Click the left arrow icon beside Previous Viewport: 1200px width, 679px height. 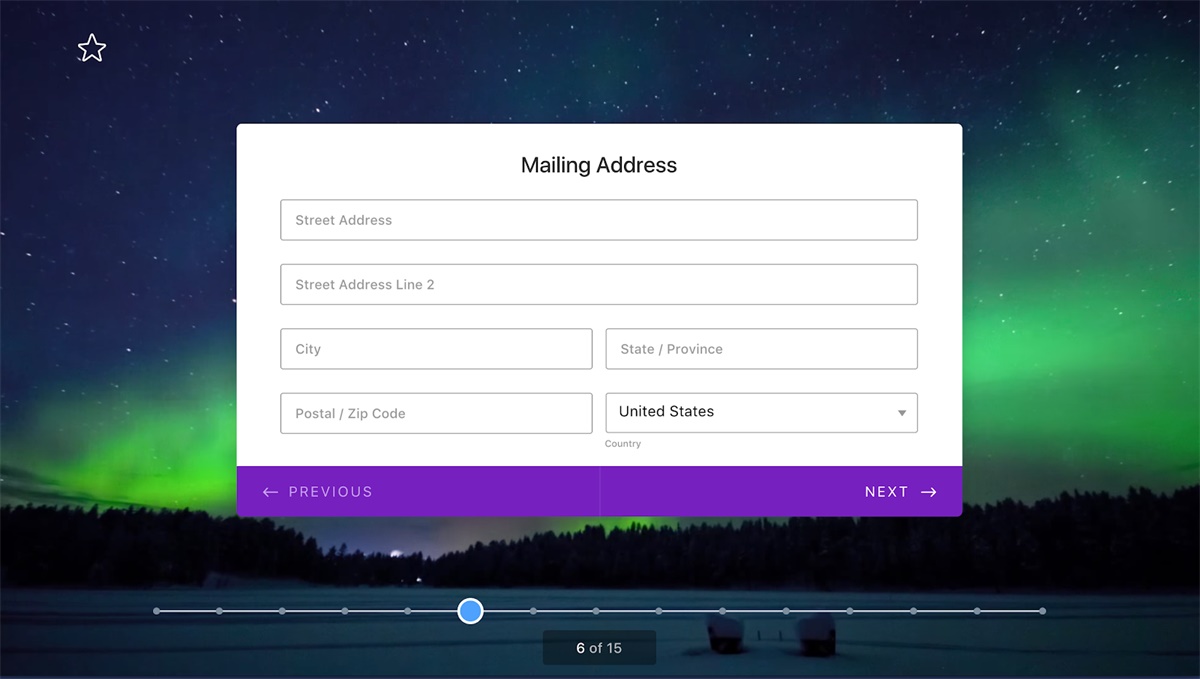[x=270, y=492]
